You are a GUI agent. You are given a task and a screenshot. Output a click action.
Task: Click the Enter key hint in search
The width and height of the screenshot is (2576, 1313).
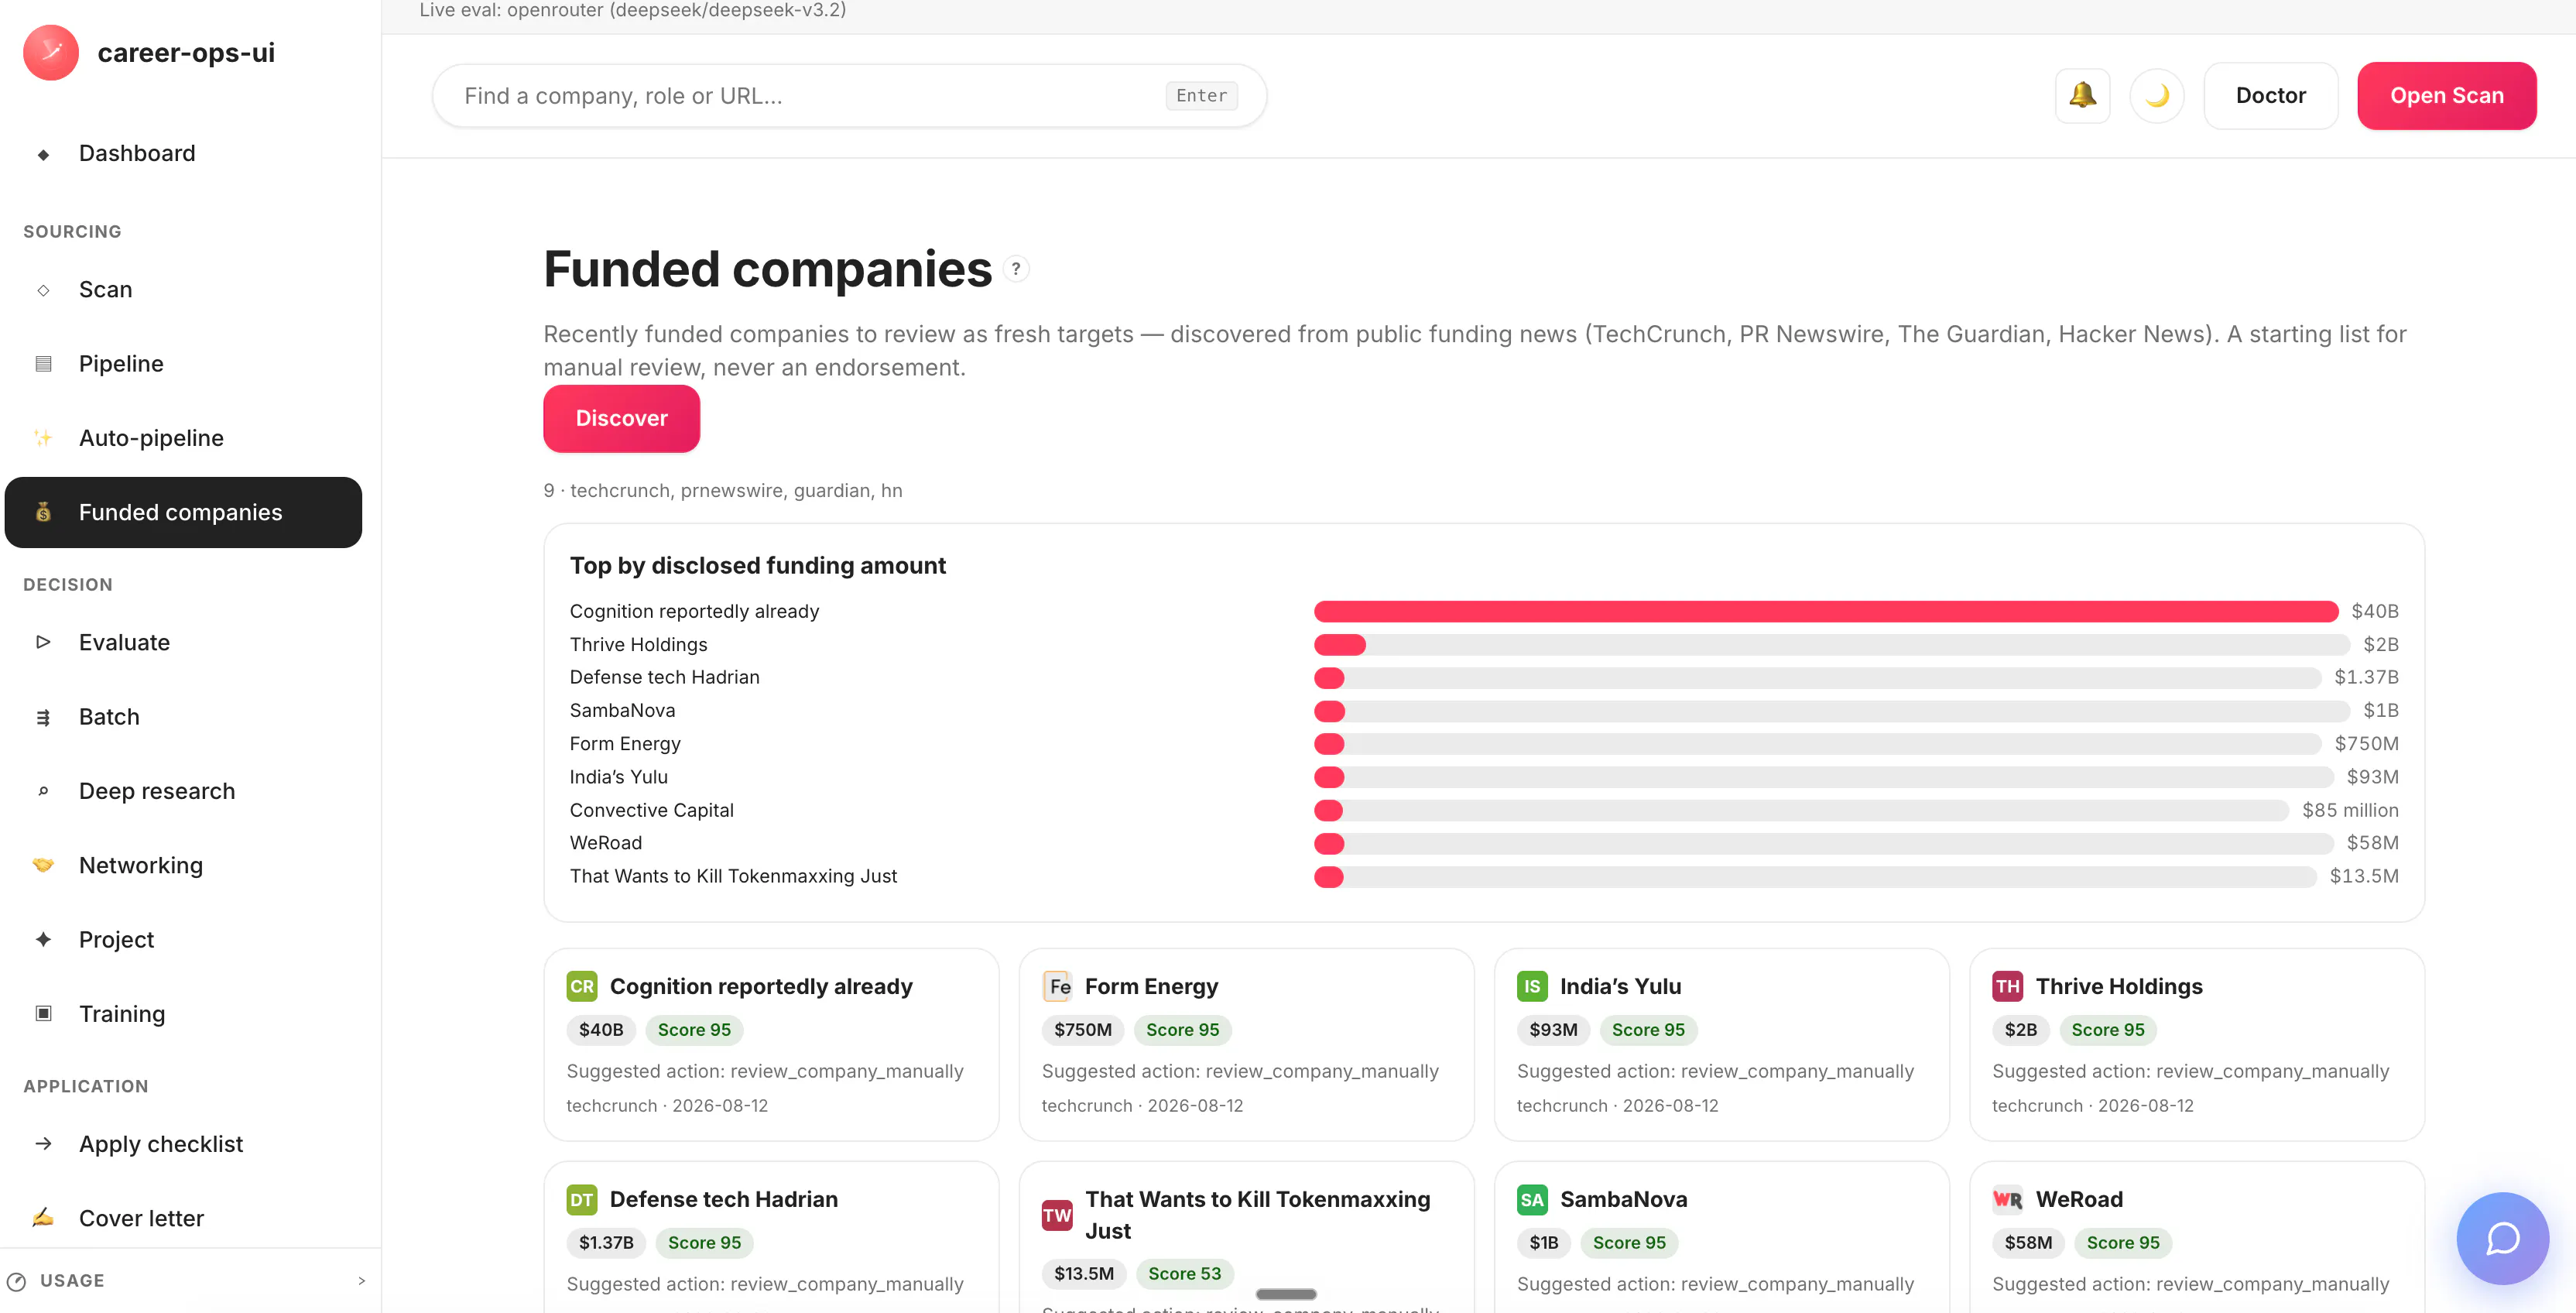pos(1201,96)
